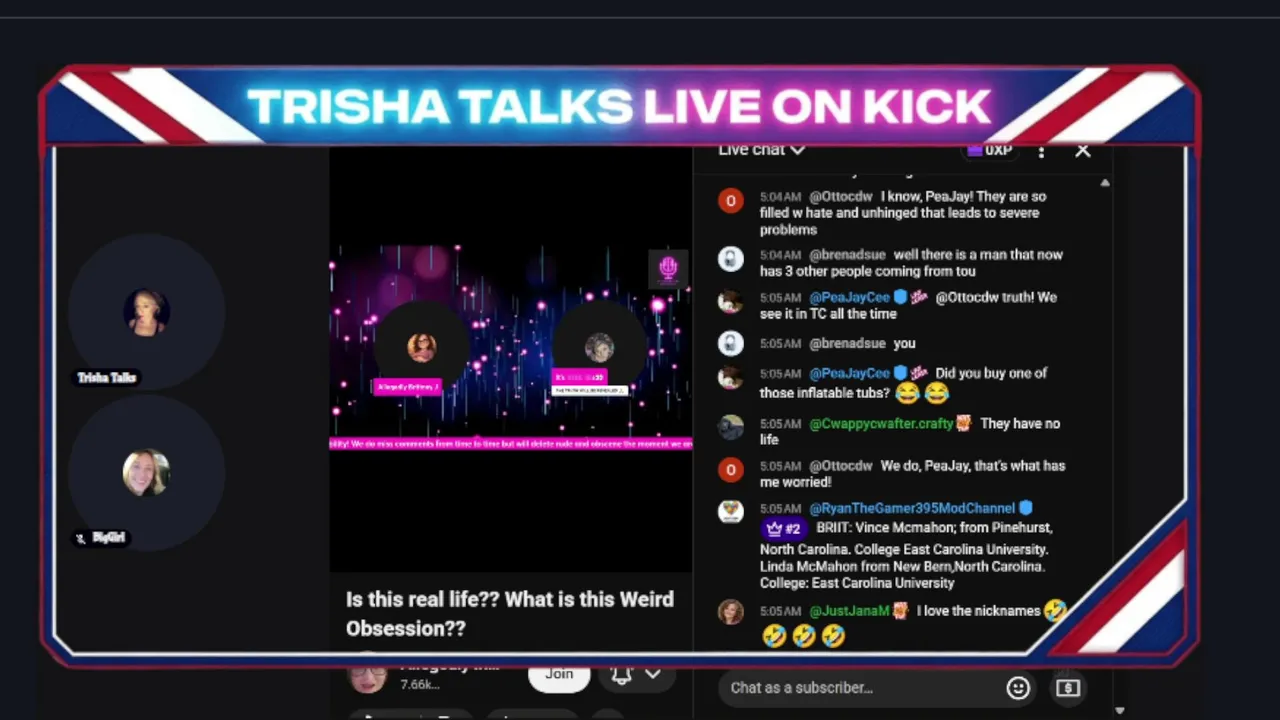The height and width of the screenshot is (720, 1280).
Task: Click blue shield badge in PeaJayCee 'truth!' message
Action: (900, 297)
